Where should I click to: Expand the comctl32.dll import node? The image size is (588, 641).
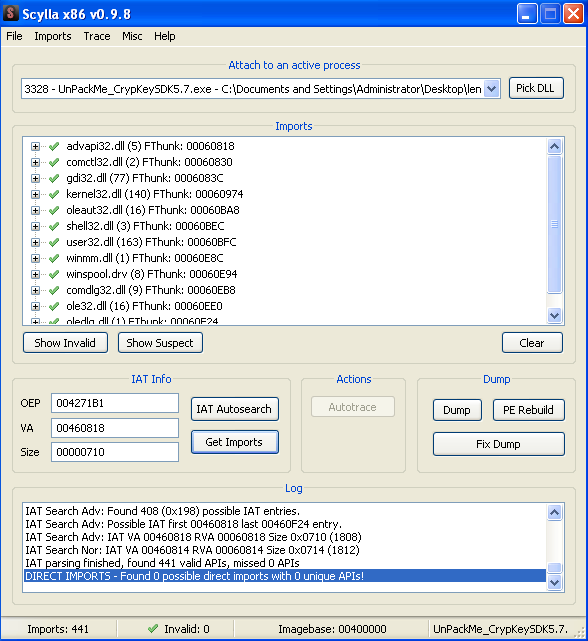click(36, 162)
